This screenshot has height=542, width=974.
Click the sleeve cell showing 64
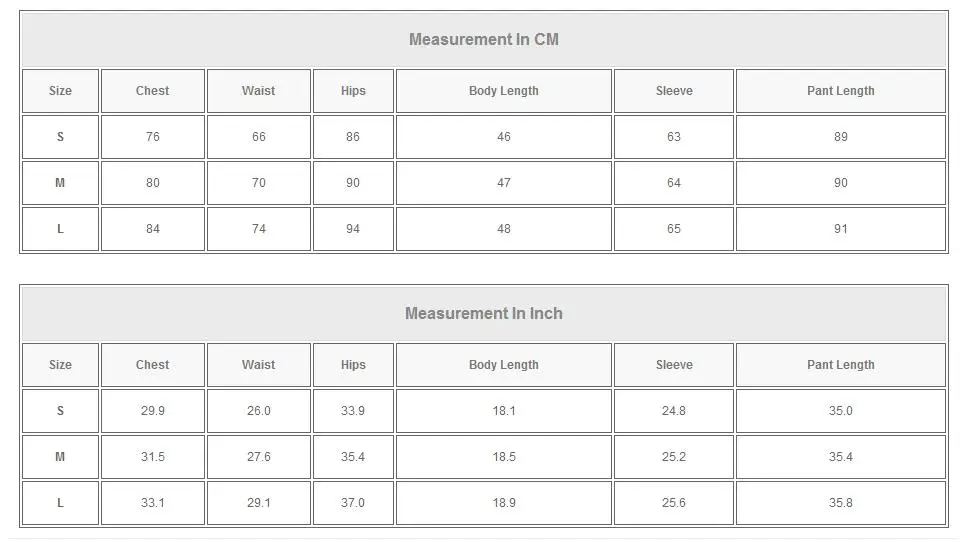[674, 183]
